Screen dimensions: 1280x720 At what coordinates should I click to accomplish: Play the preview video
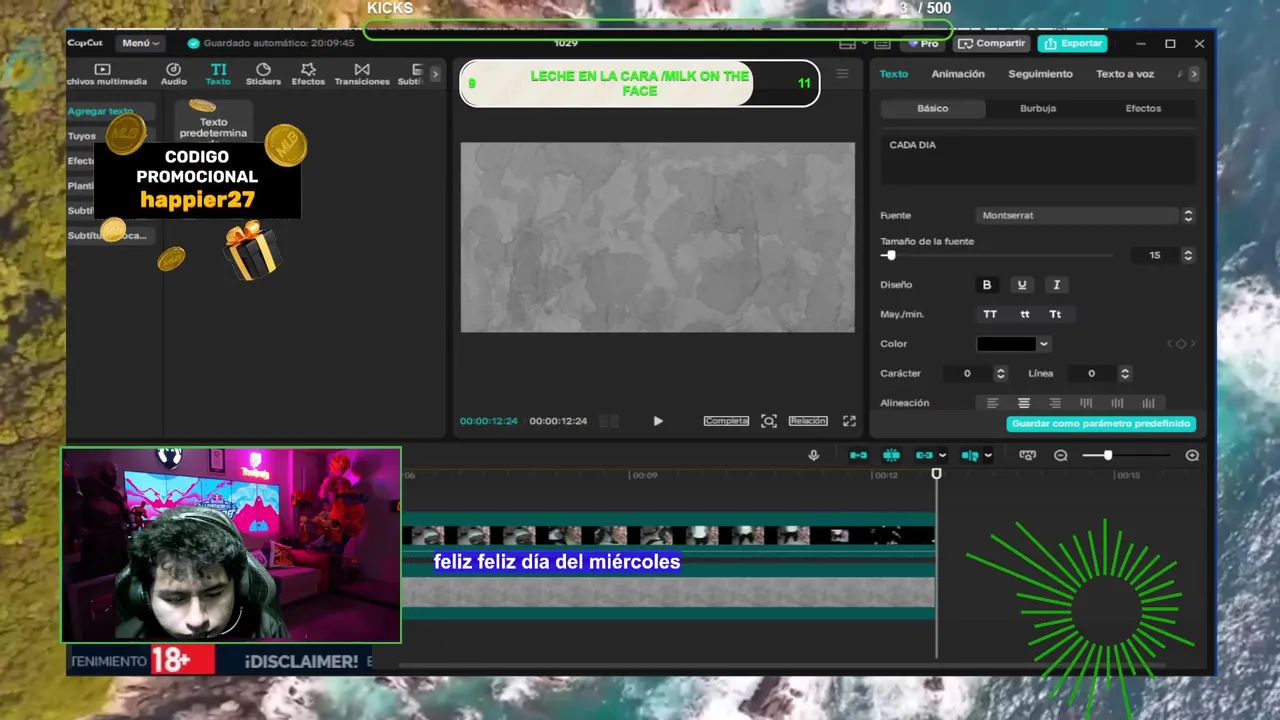[x=658, y=421]
